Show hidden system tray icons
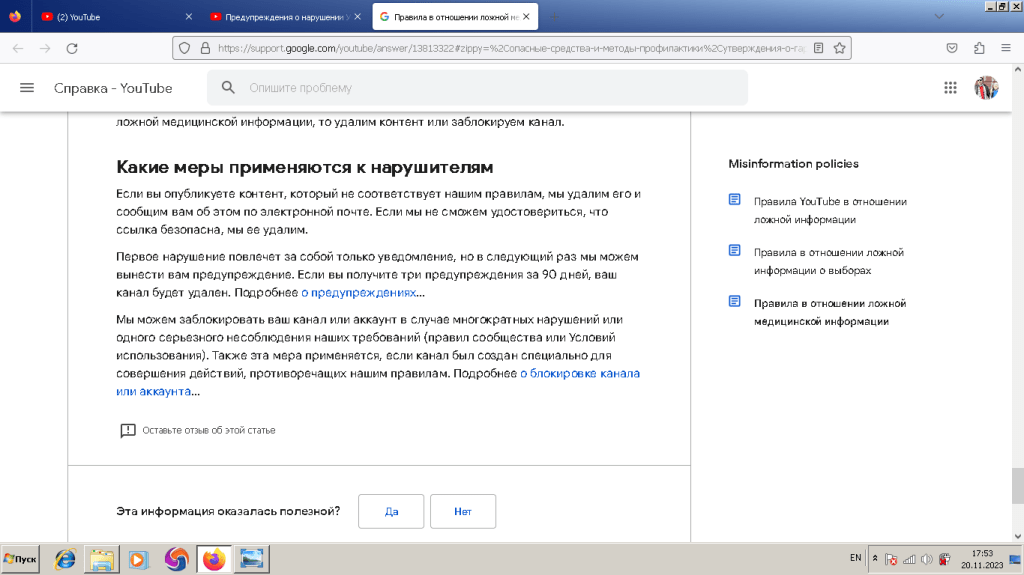Screen dimensions: 1024x575 pos(876,558)
